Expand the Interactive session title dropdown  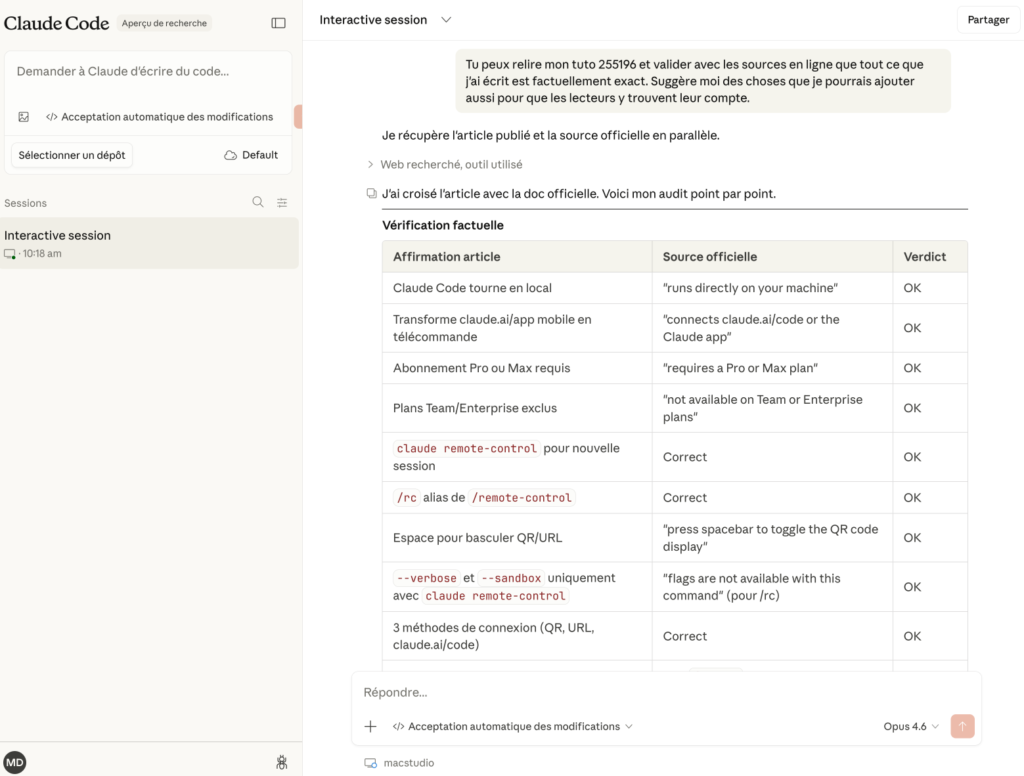446,20
